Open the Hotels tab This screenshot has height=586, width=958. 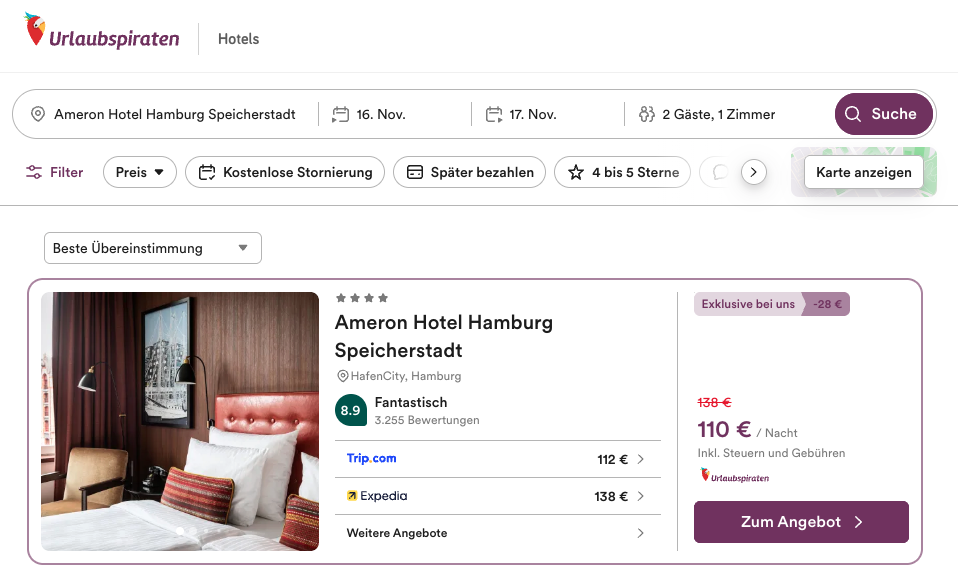[x=238, y=39]
